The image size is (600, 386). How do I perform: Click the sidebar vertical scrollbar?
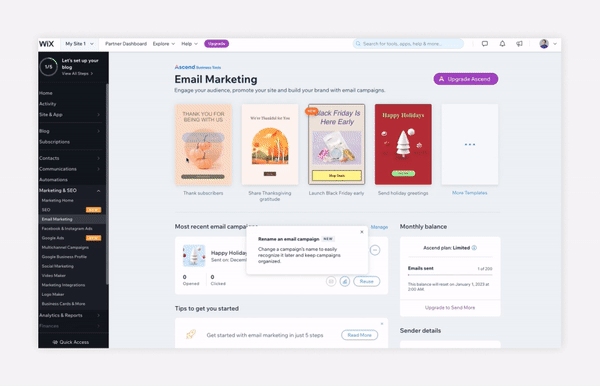coord(107,184)
